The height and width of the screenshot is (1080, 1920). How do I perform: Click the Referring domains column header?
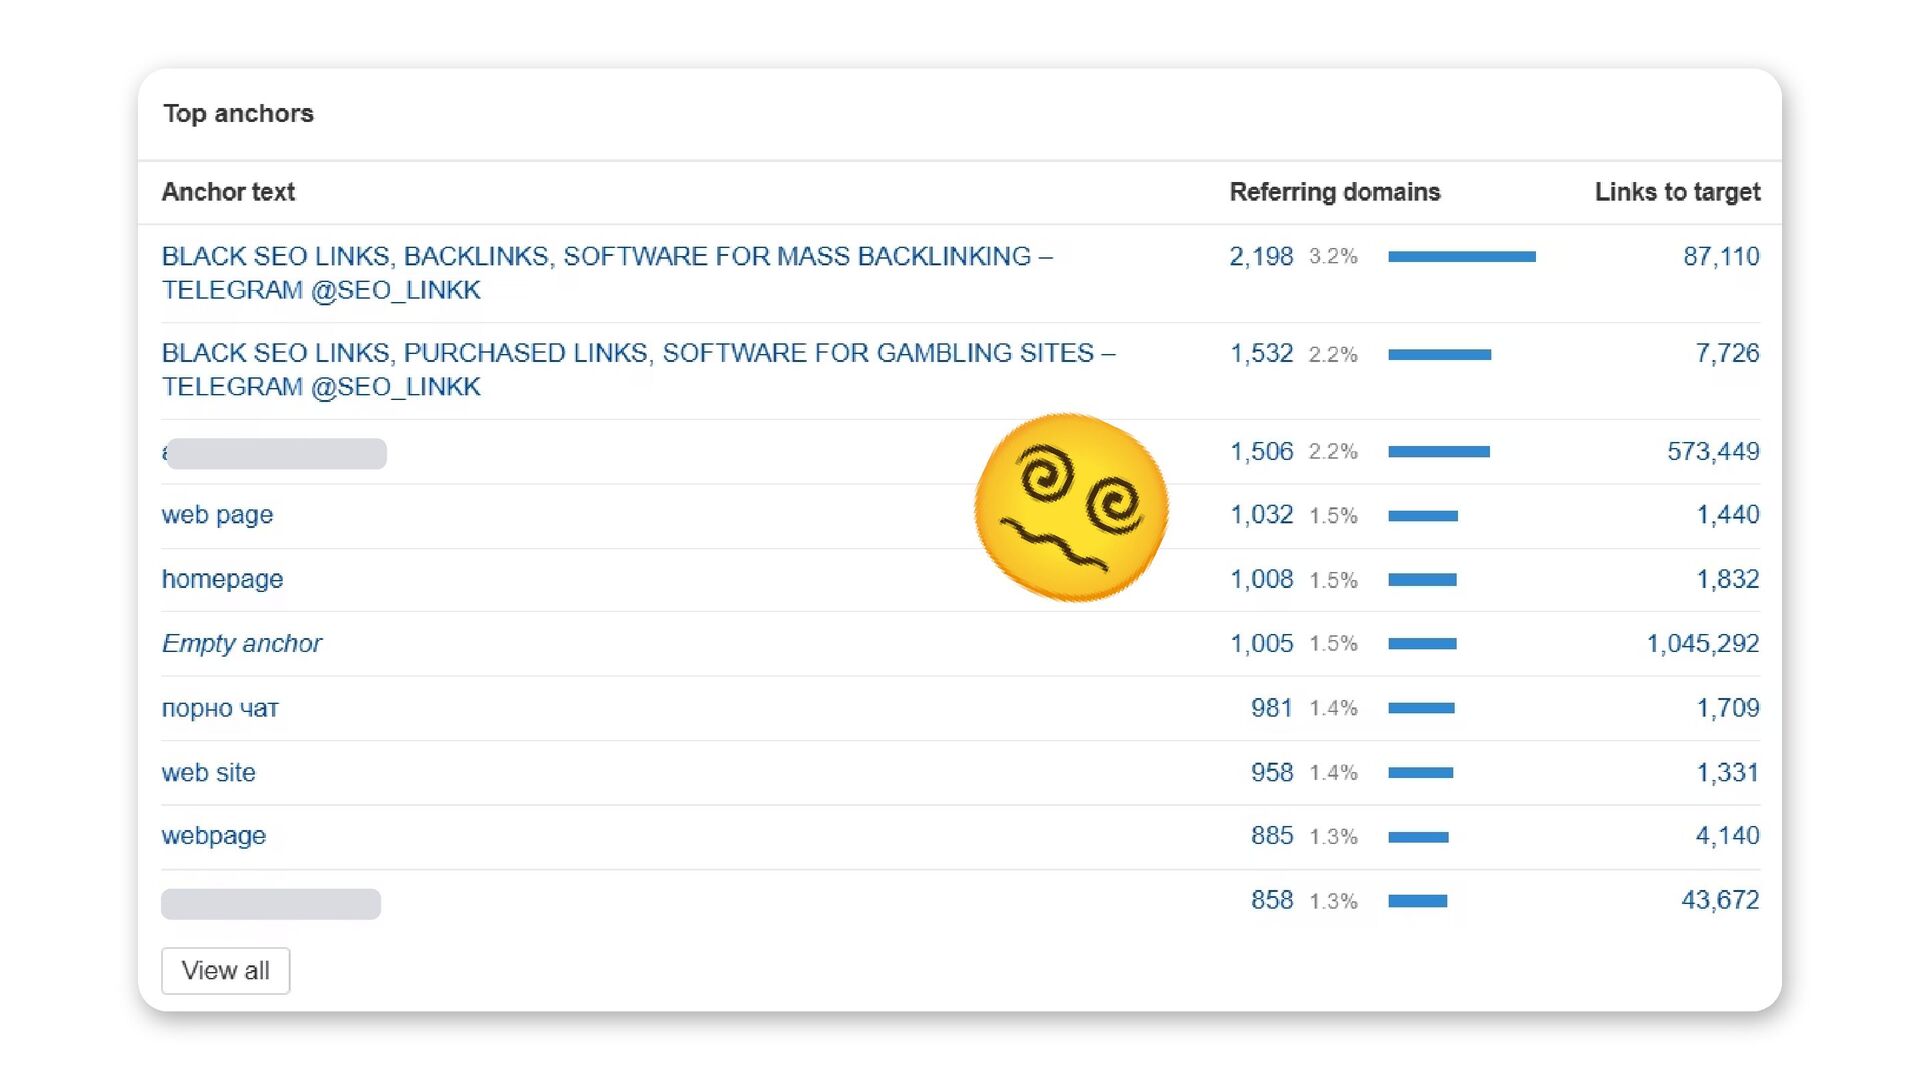(x=1335, y=192)
